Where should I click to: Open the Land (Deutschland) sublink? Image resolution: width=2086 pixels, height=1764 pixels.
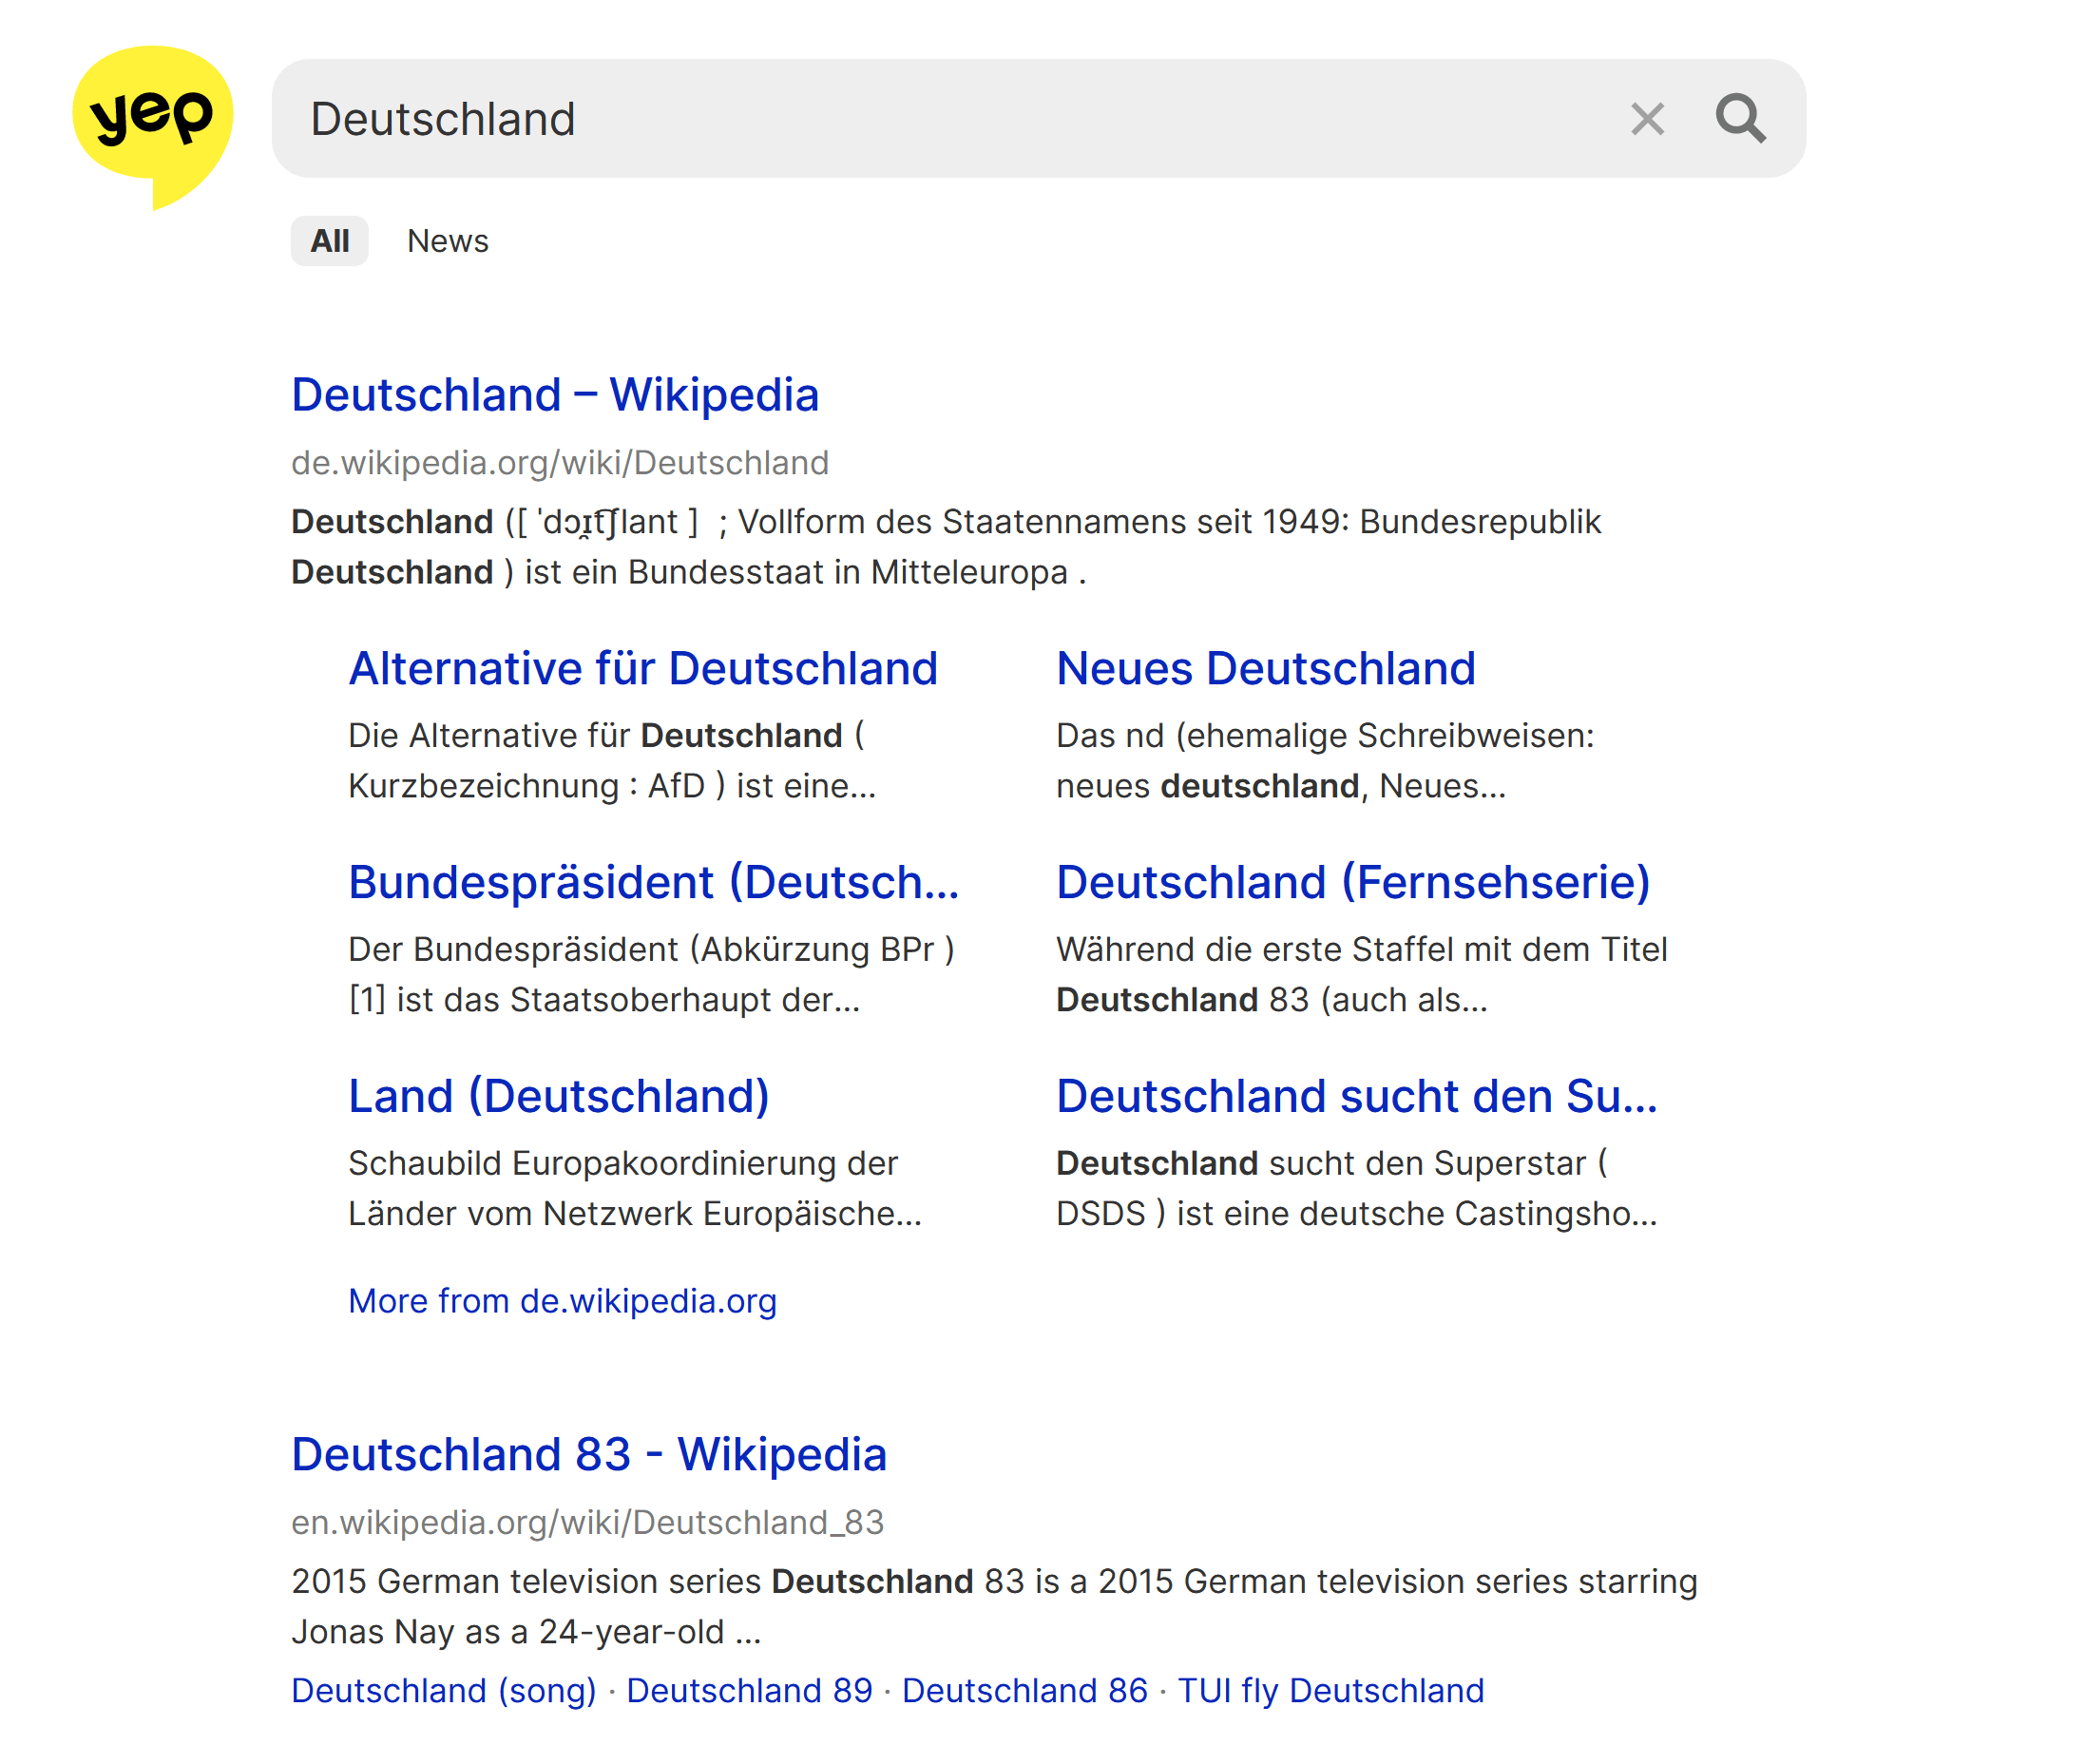(x=558, y=1096)
